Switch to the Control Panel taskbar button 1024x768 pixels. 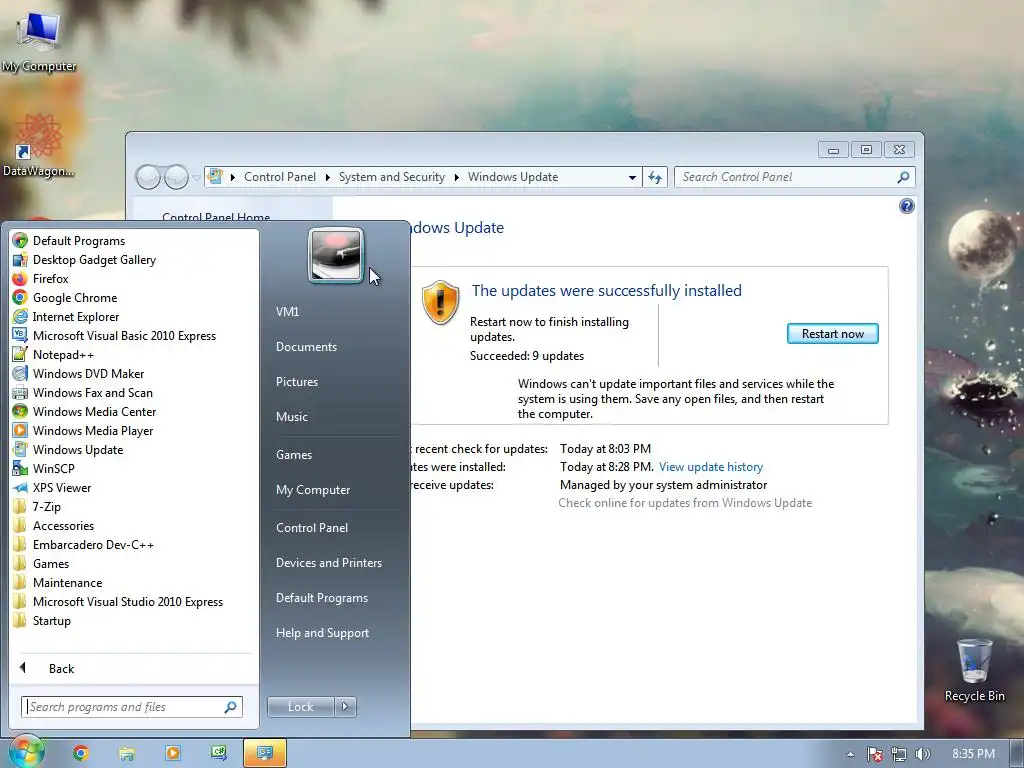[x=264, y=753]
